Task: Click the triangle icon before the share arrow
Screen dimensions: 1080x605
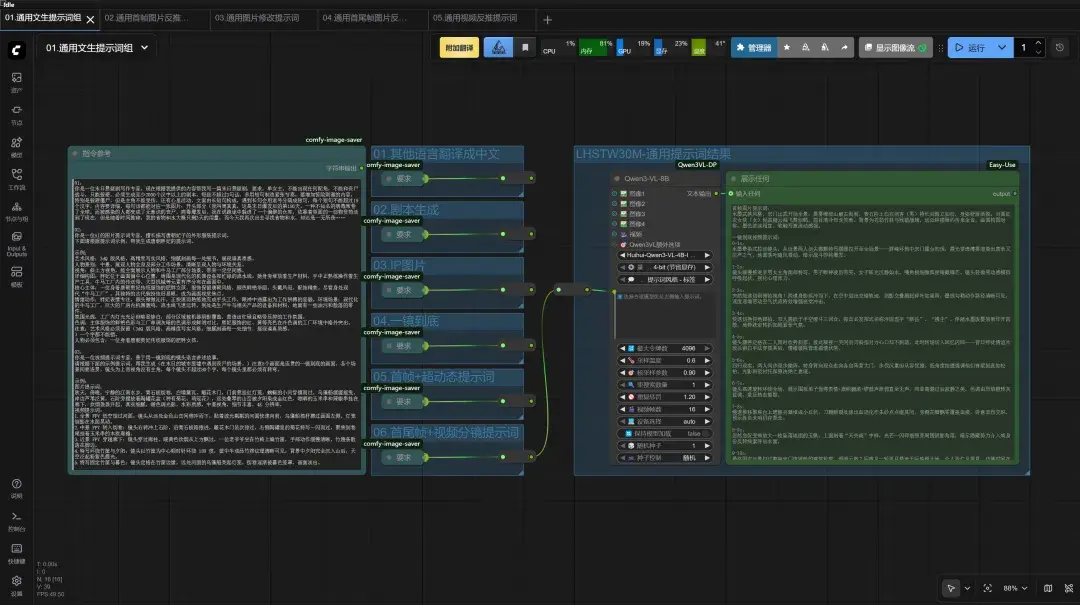Action: [x=825, y=48]
